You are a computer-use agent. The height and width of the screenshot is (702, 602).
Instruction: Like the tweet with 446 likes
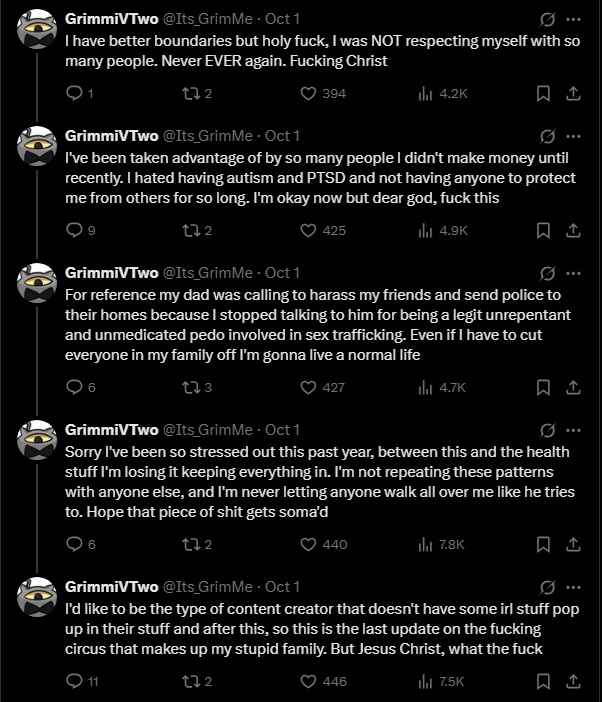click(x=310, y=681)
